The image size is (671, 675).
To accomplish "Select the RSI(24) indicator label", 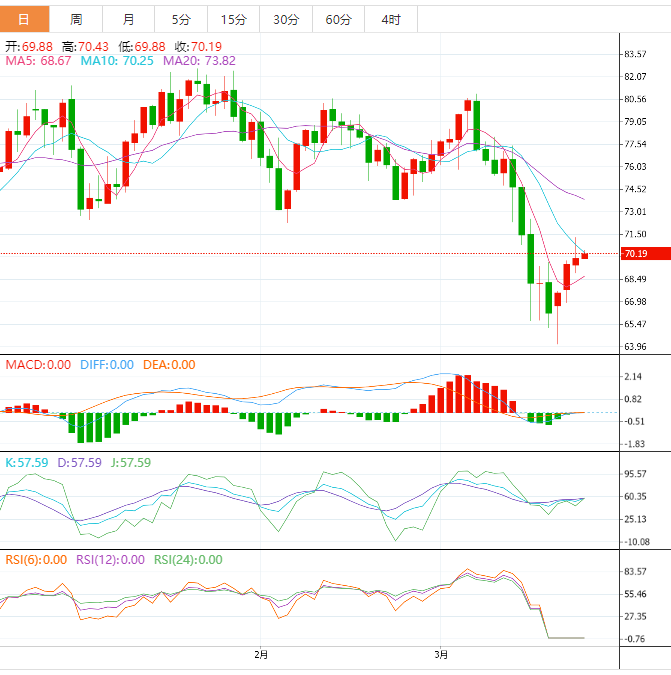I will (x=188, y=560).
